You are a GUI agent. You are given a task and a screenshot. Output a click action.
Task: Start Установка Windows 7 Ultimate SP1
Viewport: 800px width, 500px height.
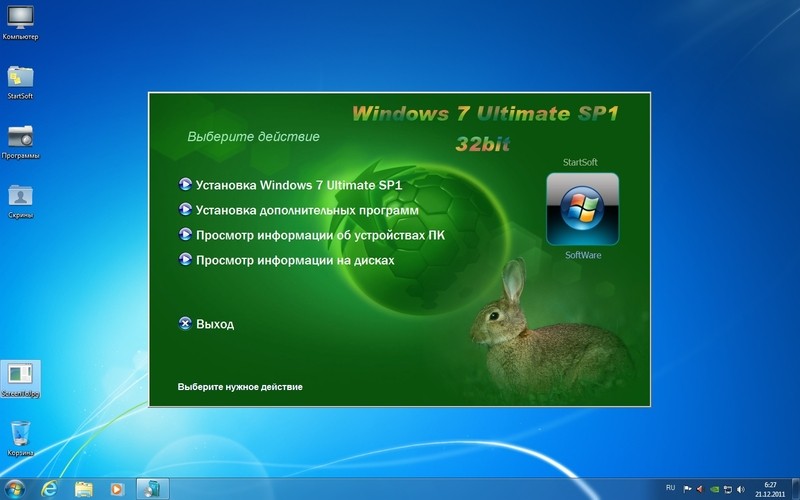[x=299, y=185]
